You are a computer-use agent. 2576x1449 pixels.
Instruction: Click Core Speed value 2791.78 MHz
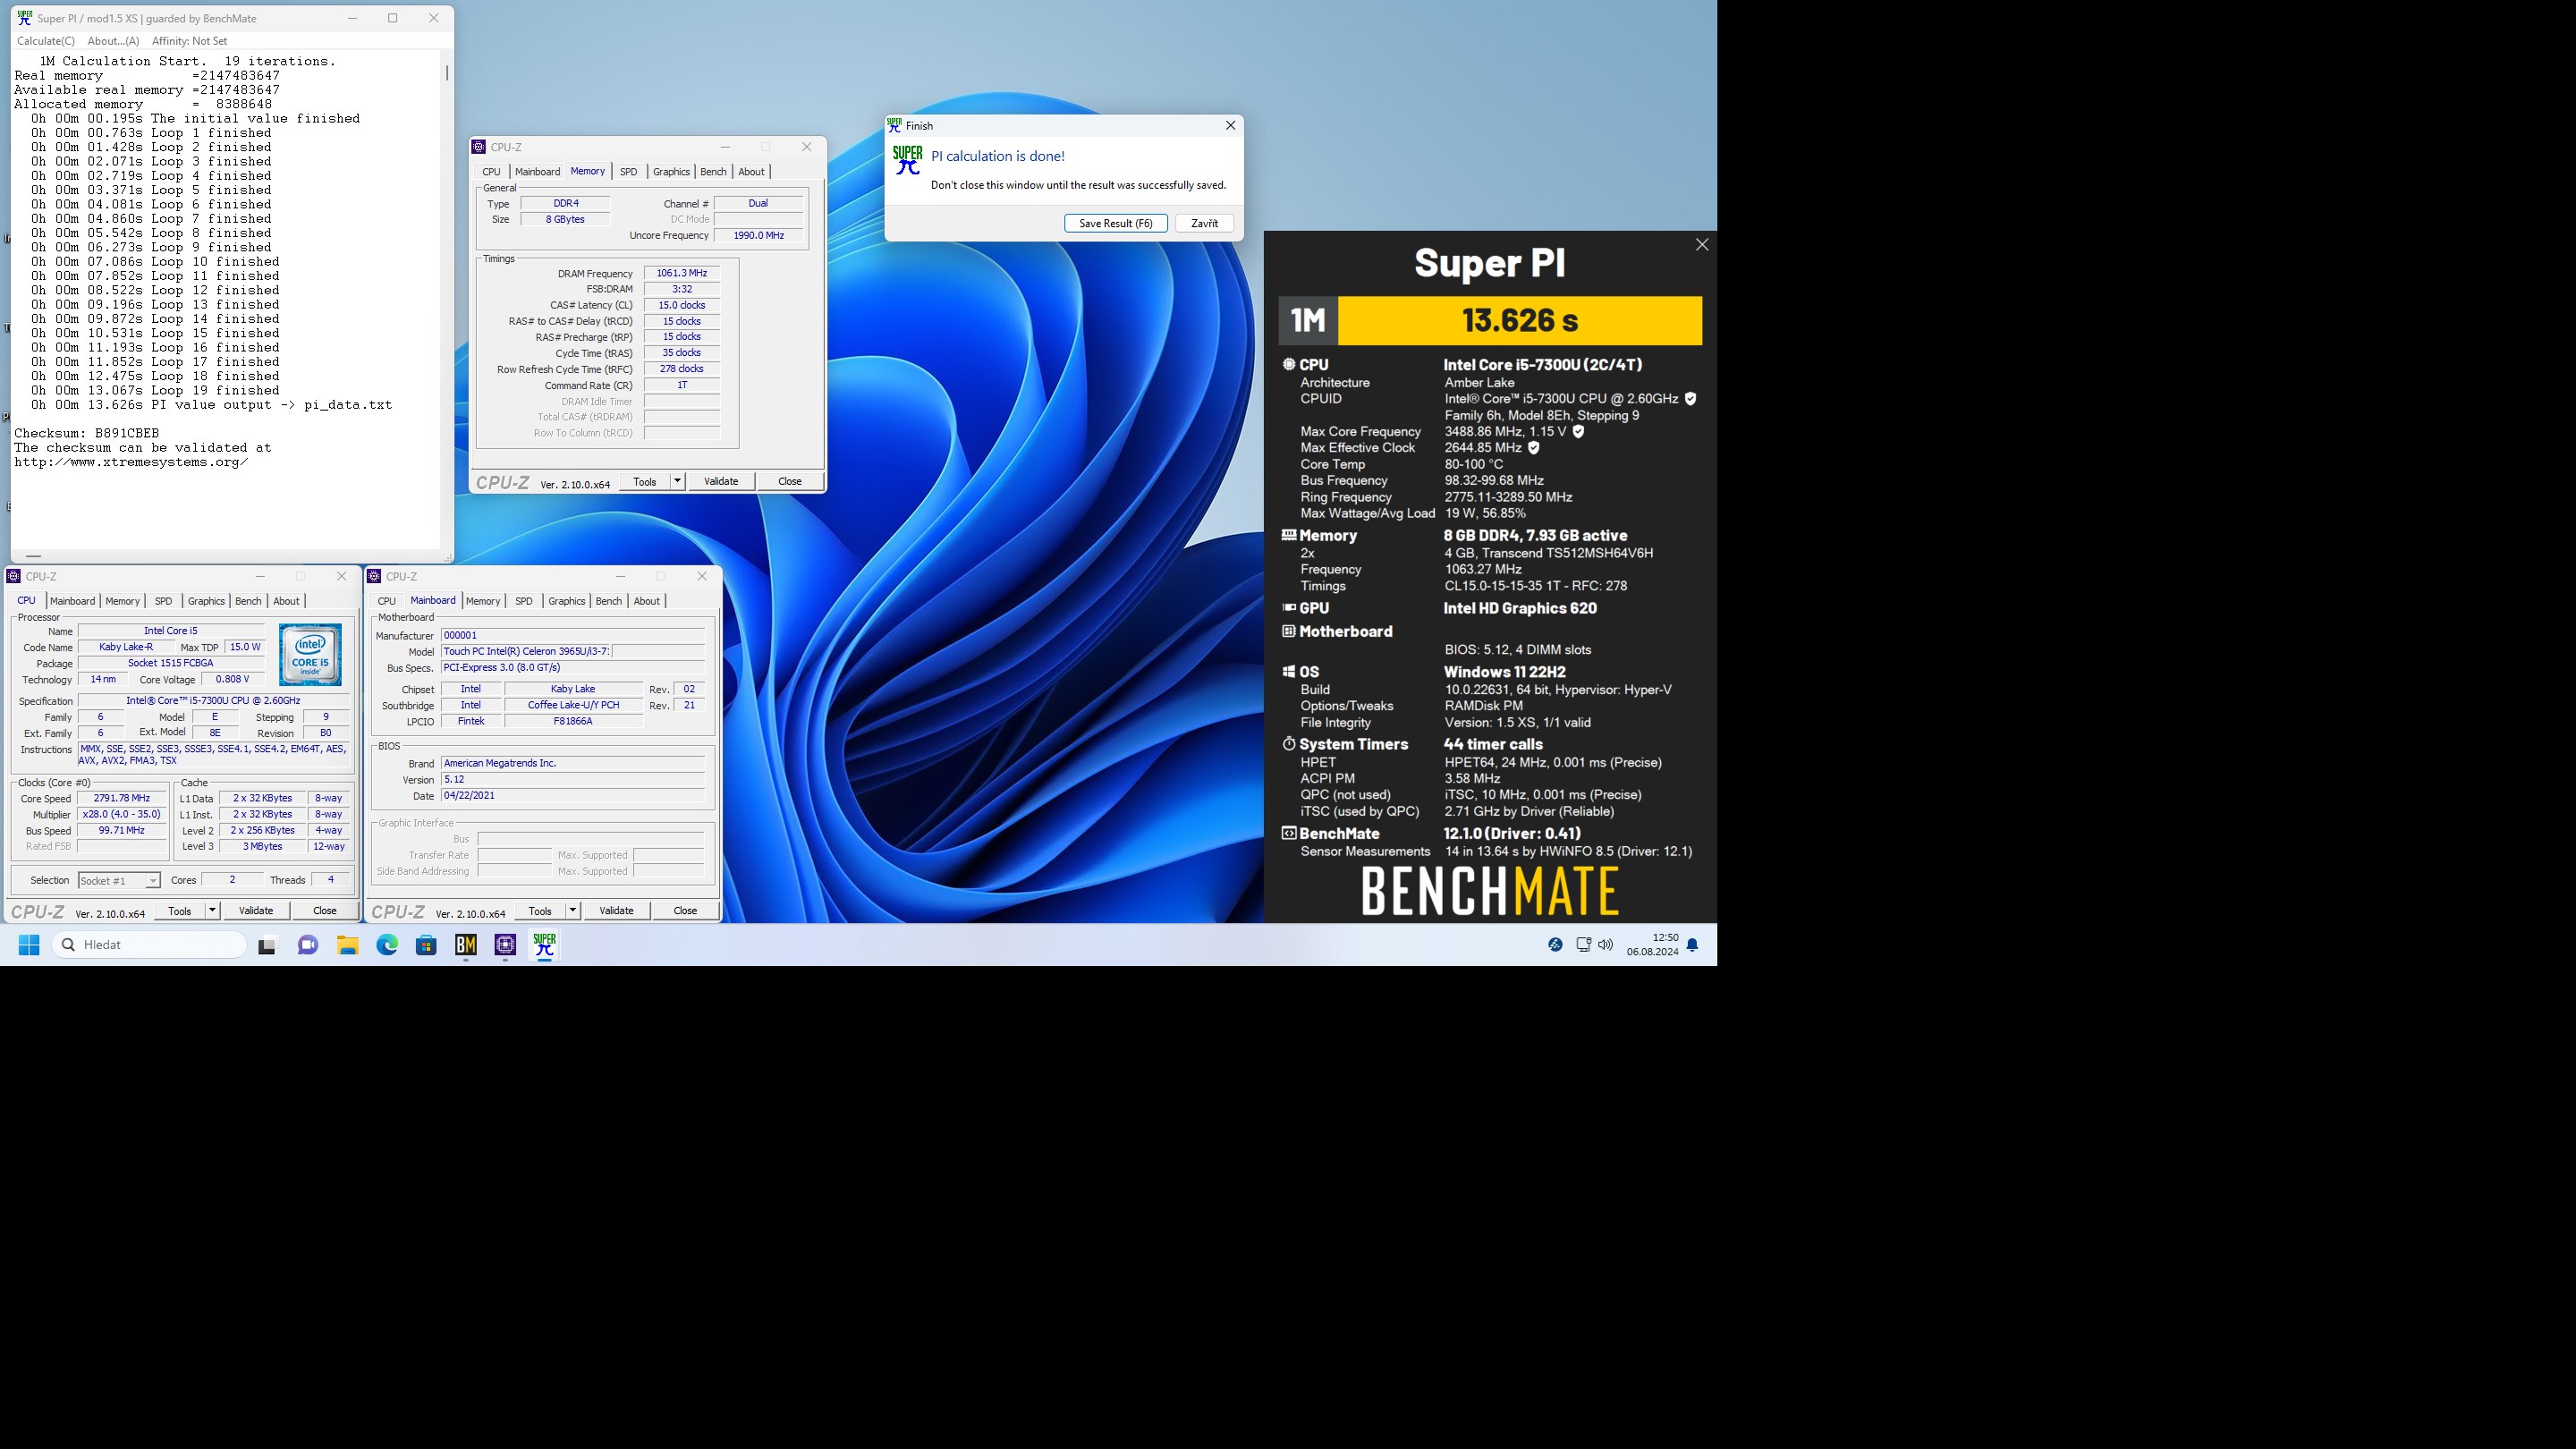(122, 799)
